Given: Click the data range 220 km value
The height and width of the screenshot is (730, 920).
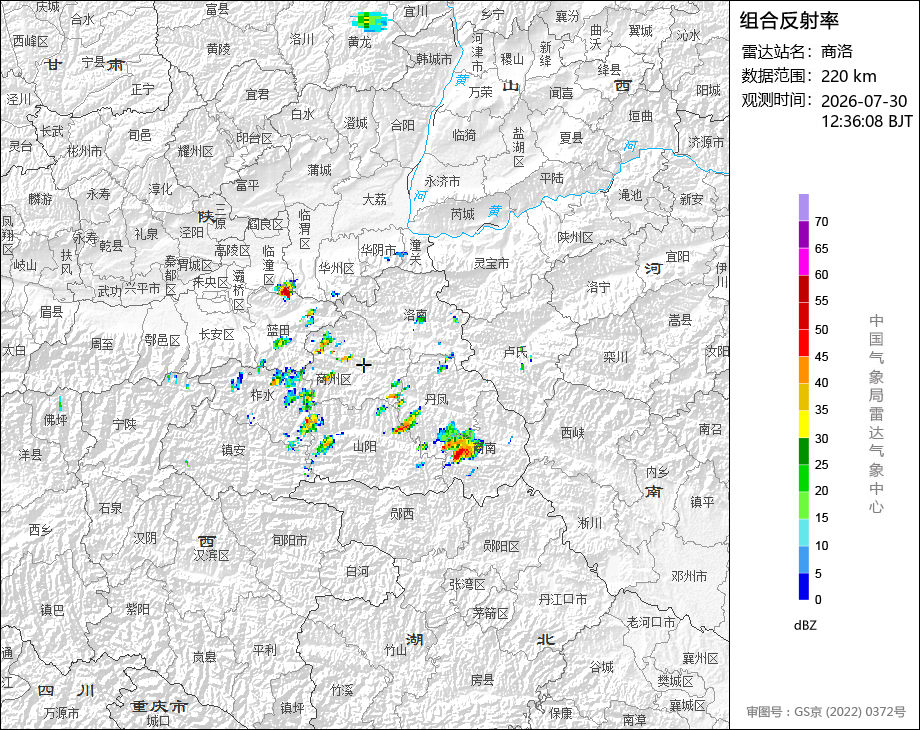Looking at the screenshot, I should (x=848, y=76).
